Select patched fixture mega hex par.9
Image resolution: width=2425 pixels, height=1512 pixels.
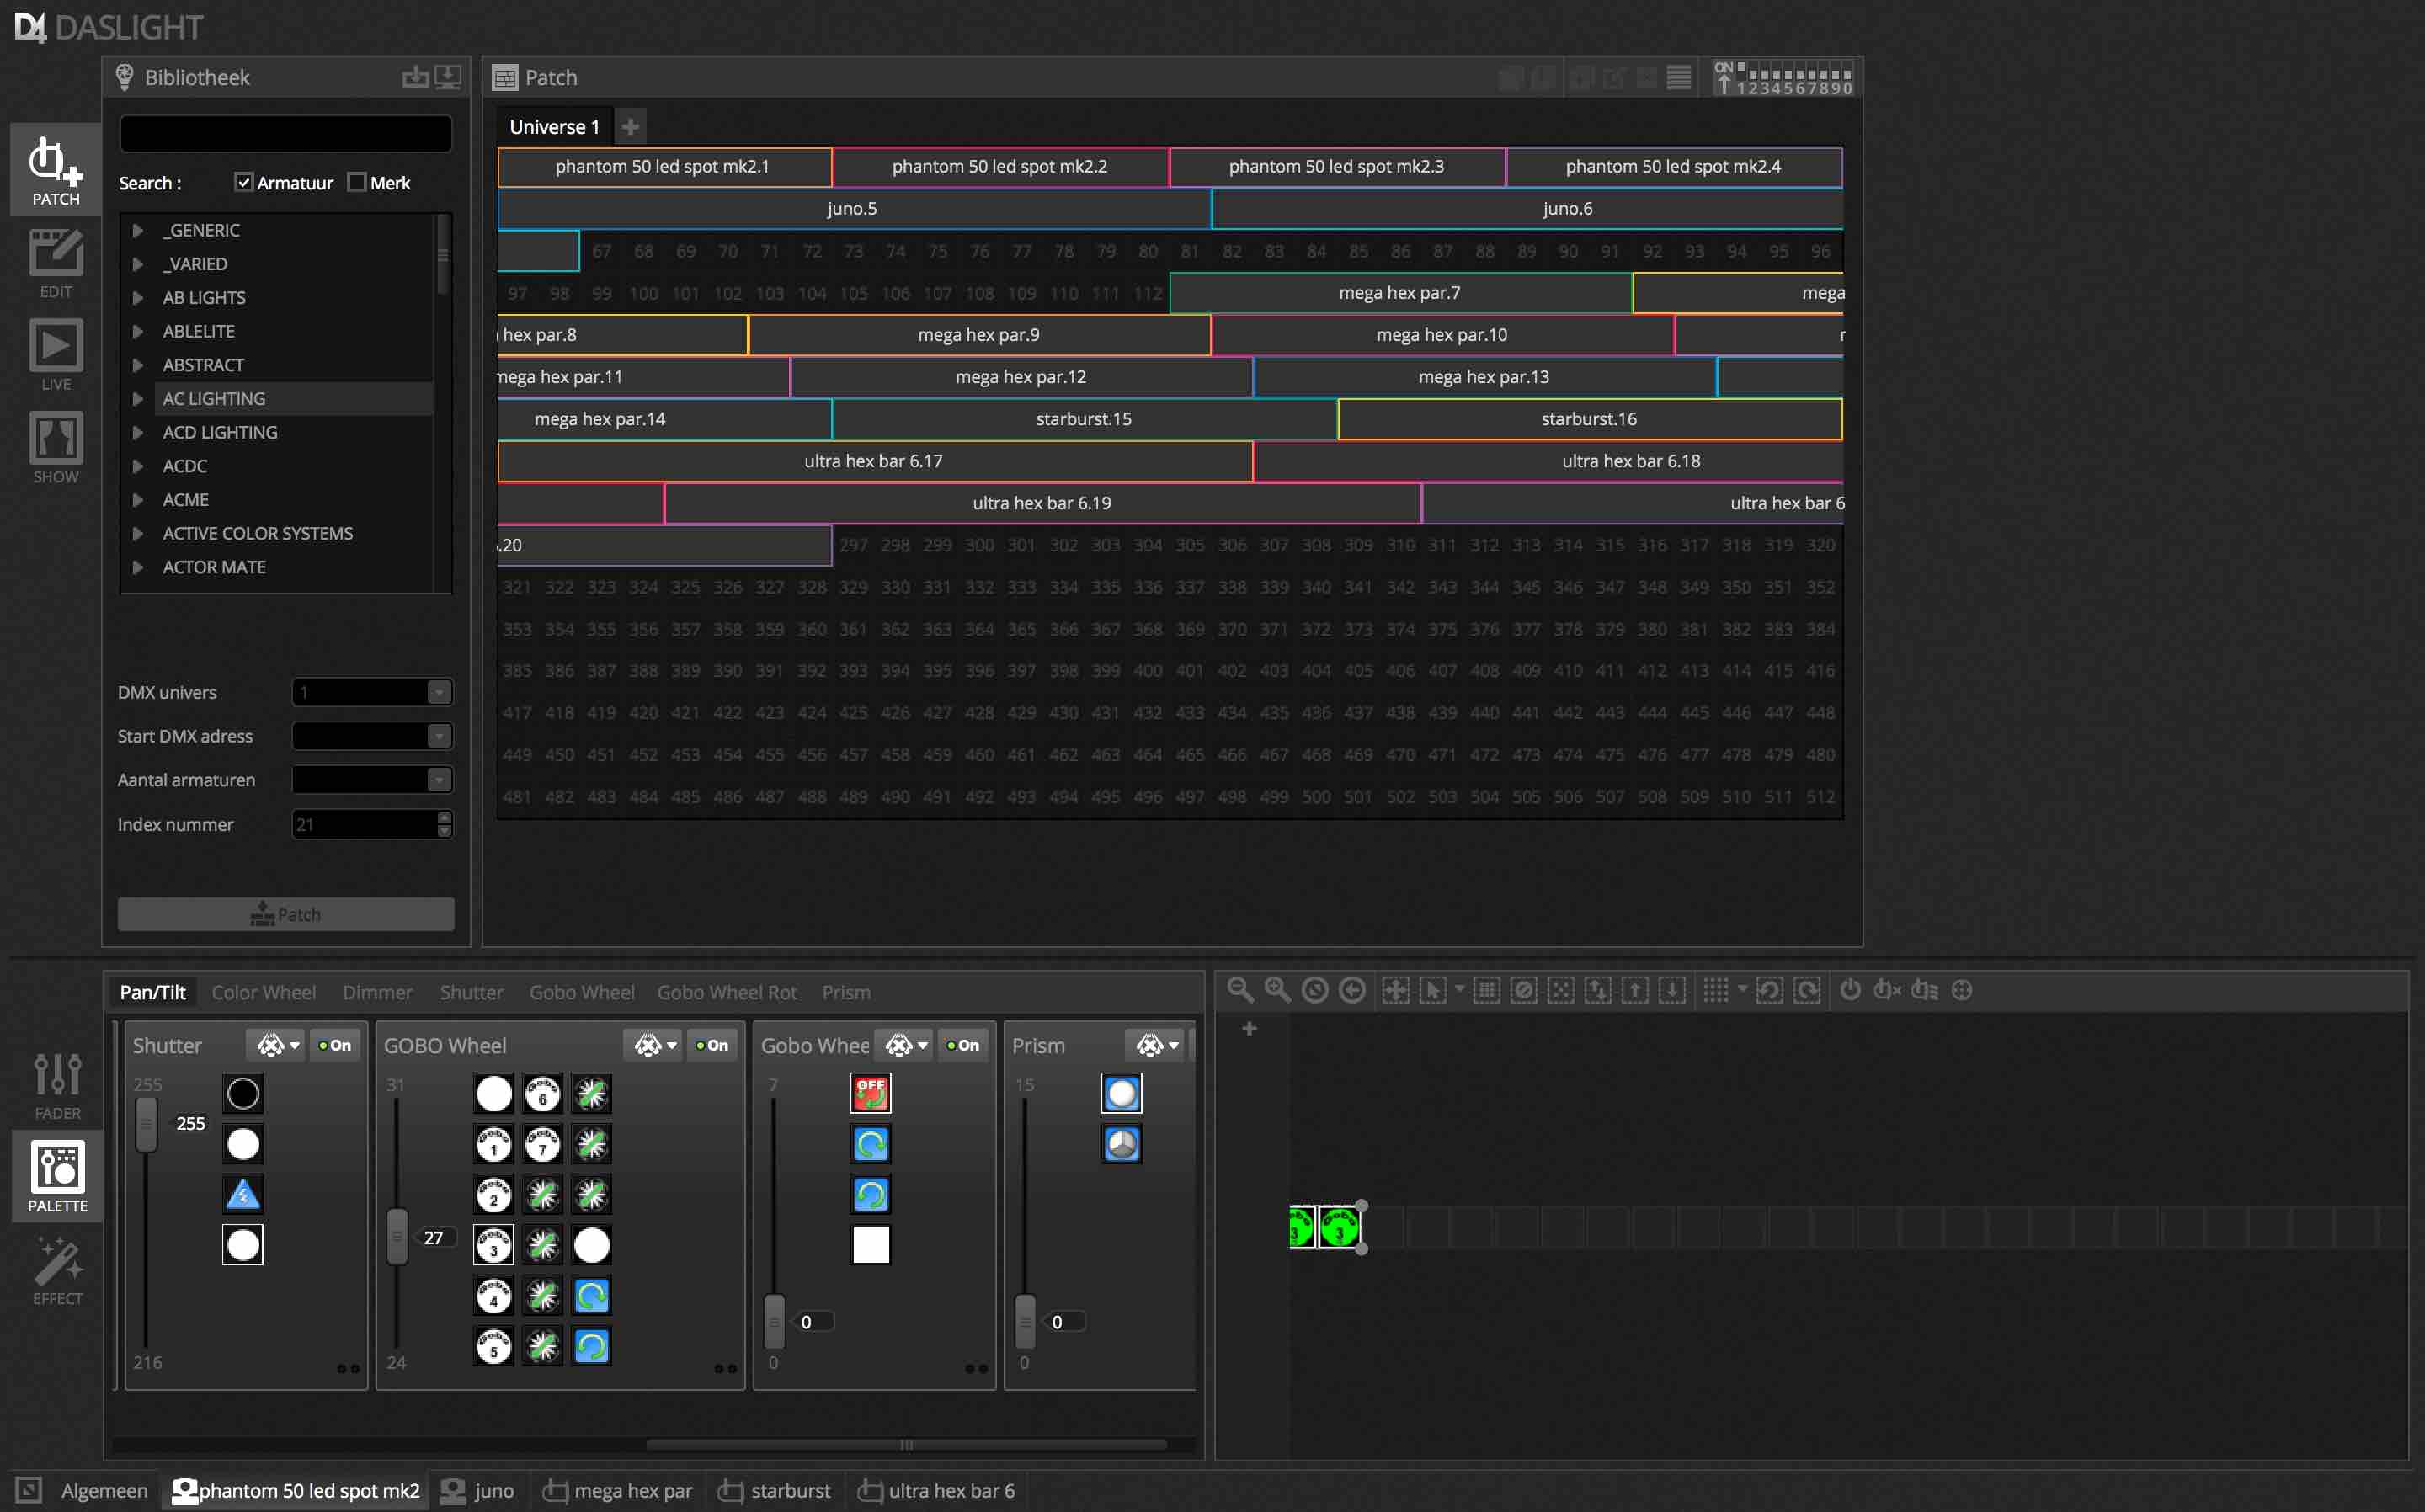point(979,335)
